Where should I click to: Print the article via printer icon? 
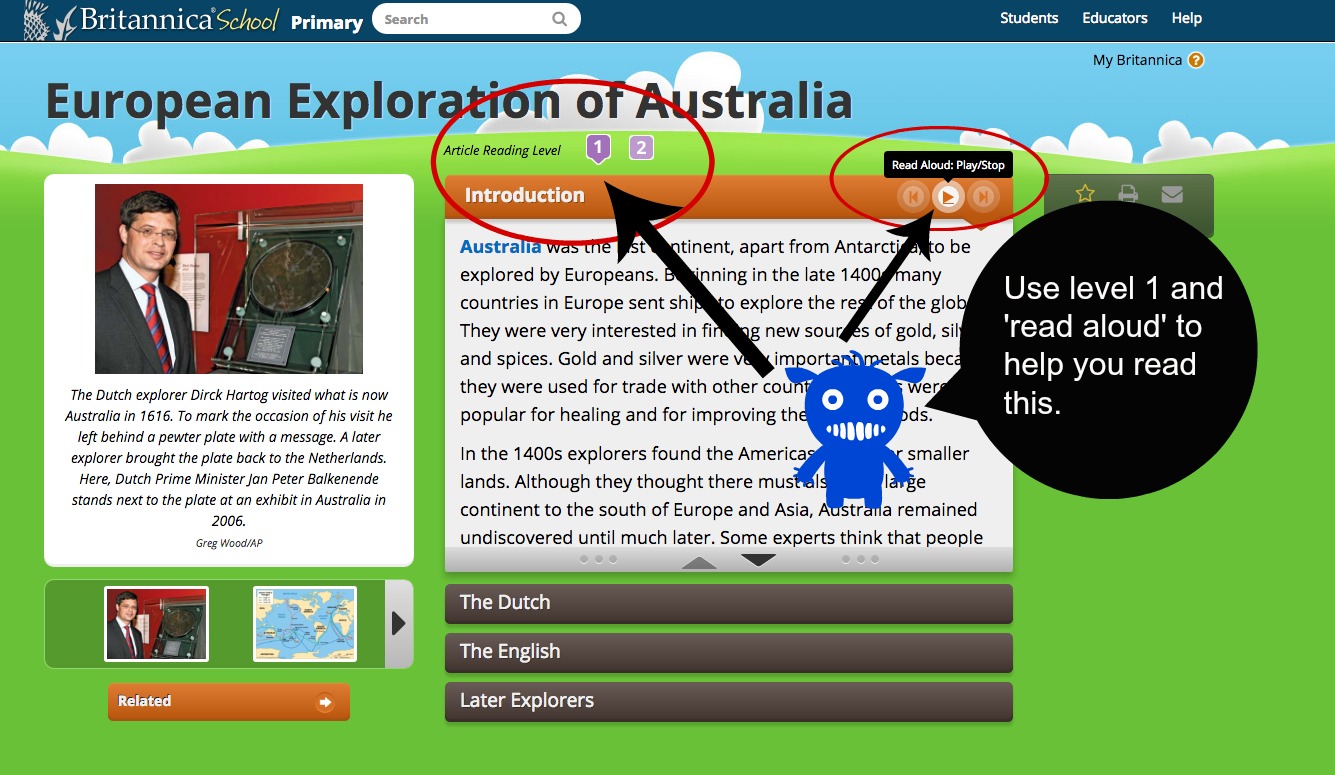(x=1128, y=193)
